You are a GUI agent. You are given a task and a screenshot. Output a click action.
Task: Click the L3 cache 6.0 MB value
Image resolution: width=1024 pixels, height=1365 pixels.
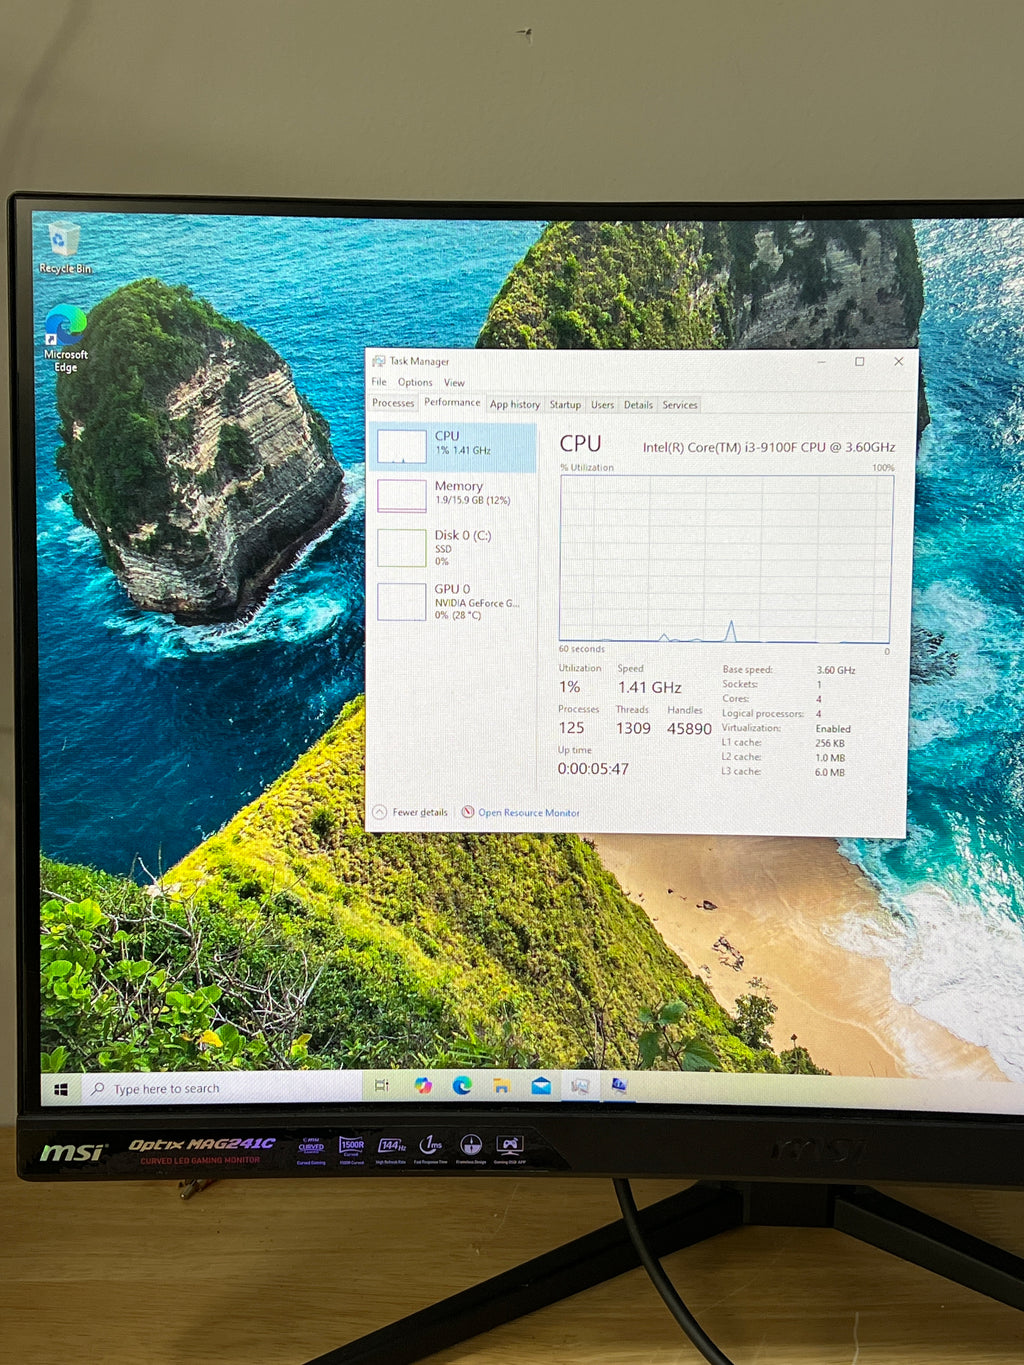[830, 772]
